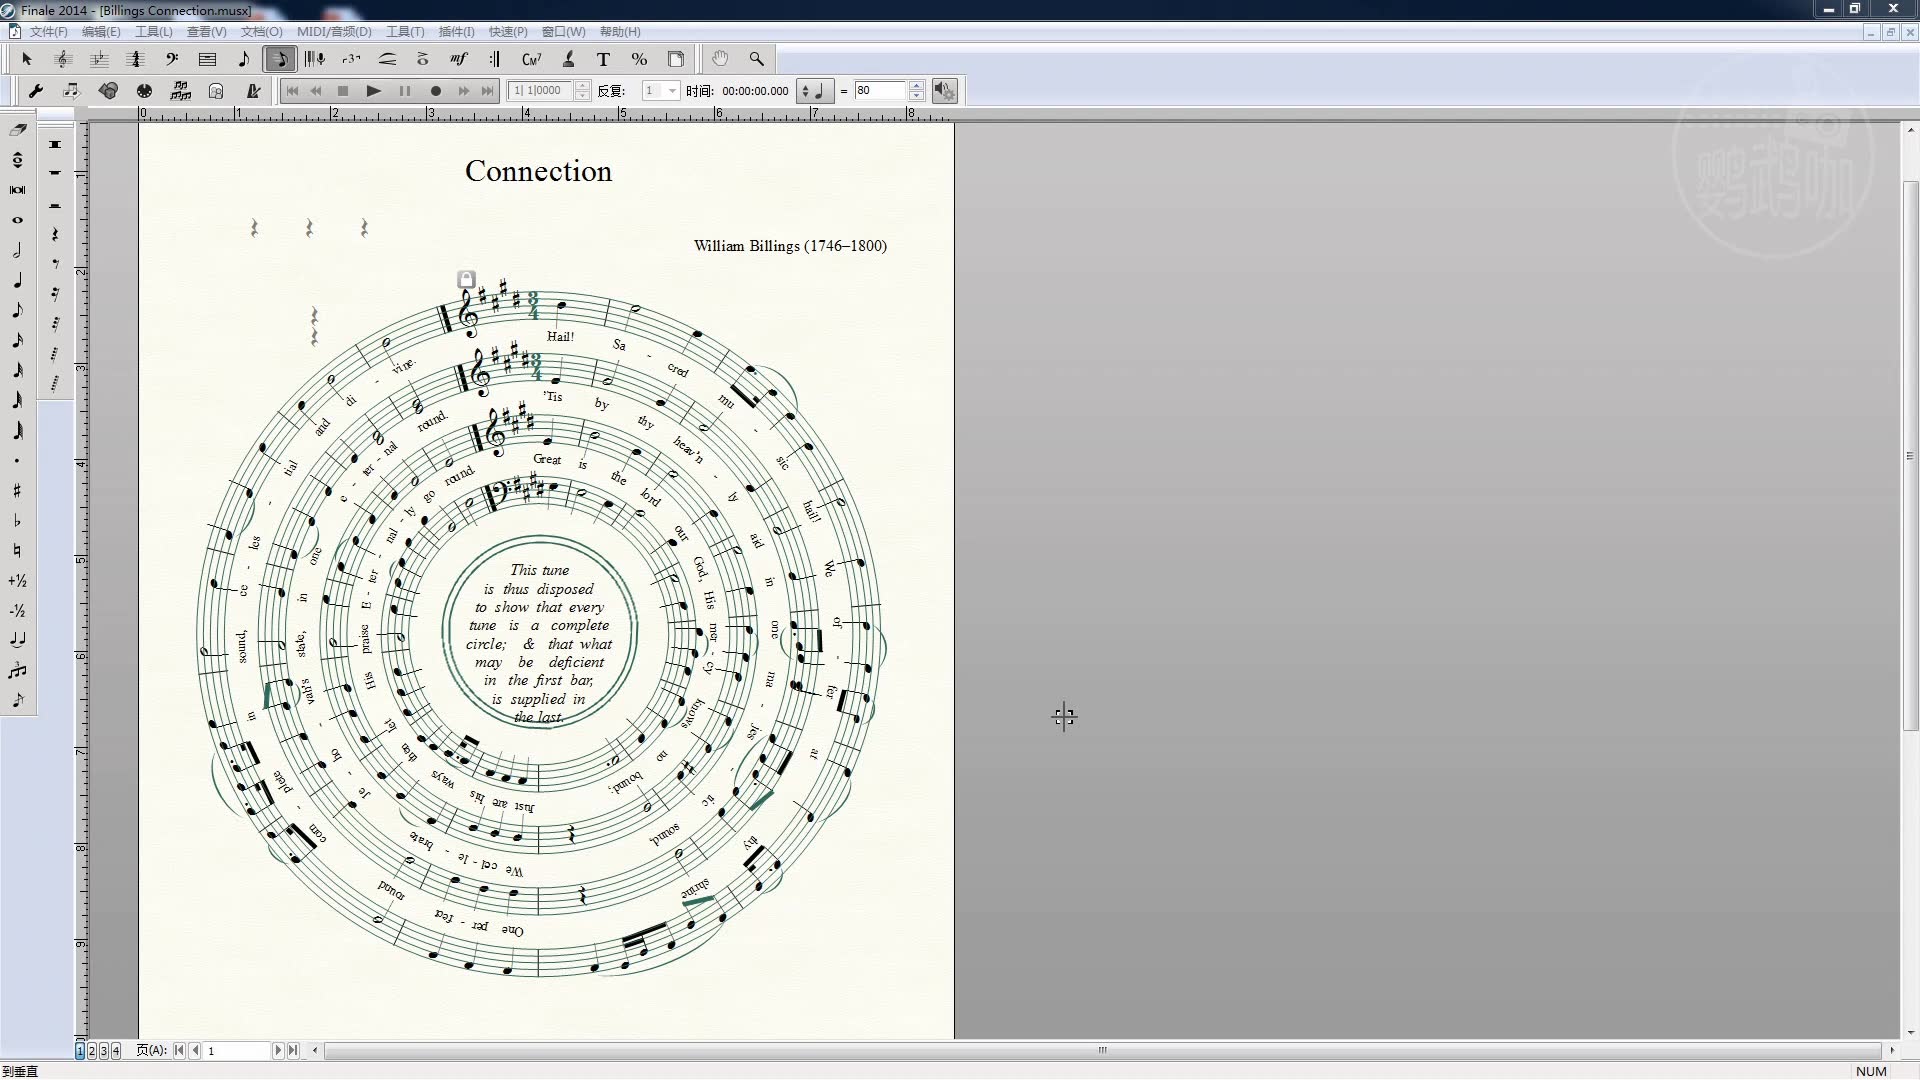The height and width of the screenshot is (1080, 1920).
Task: Toggle half note duration in entry palette
Action: pos(17,250)
